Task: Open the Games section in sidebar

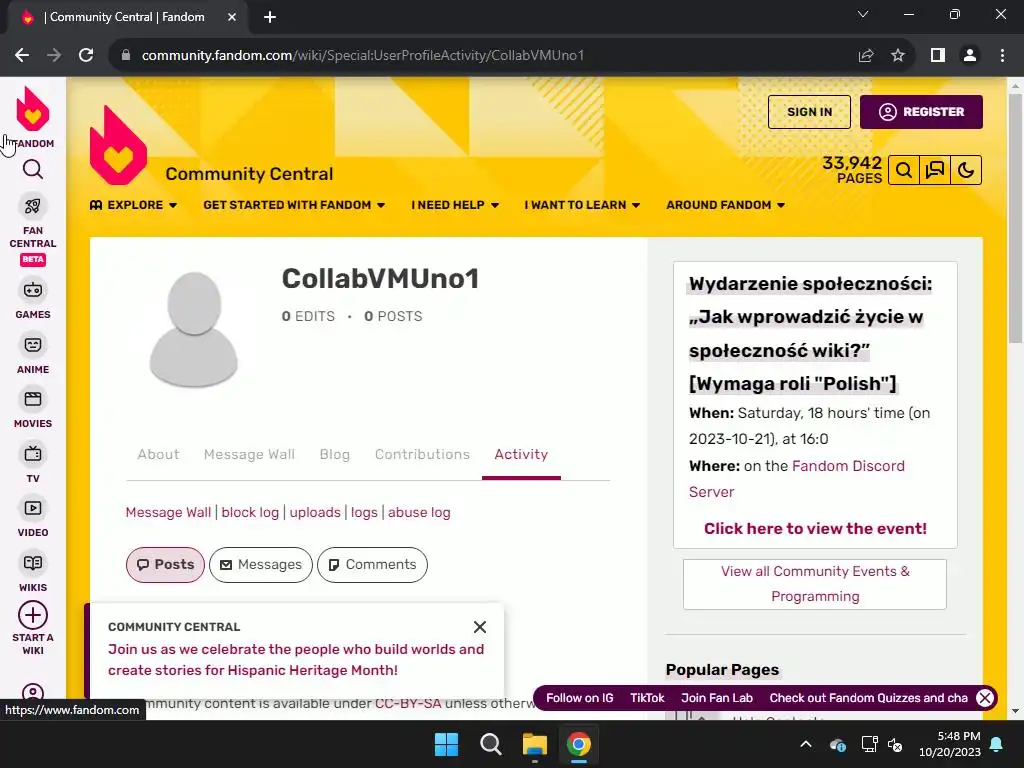Action: (33, 300)
